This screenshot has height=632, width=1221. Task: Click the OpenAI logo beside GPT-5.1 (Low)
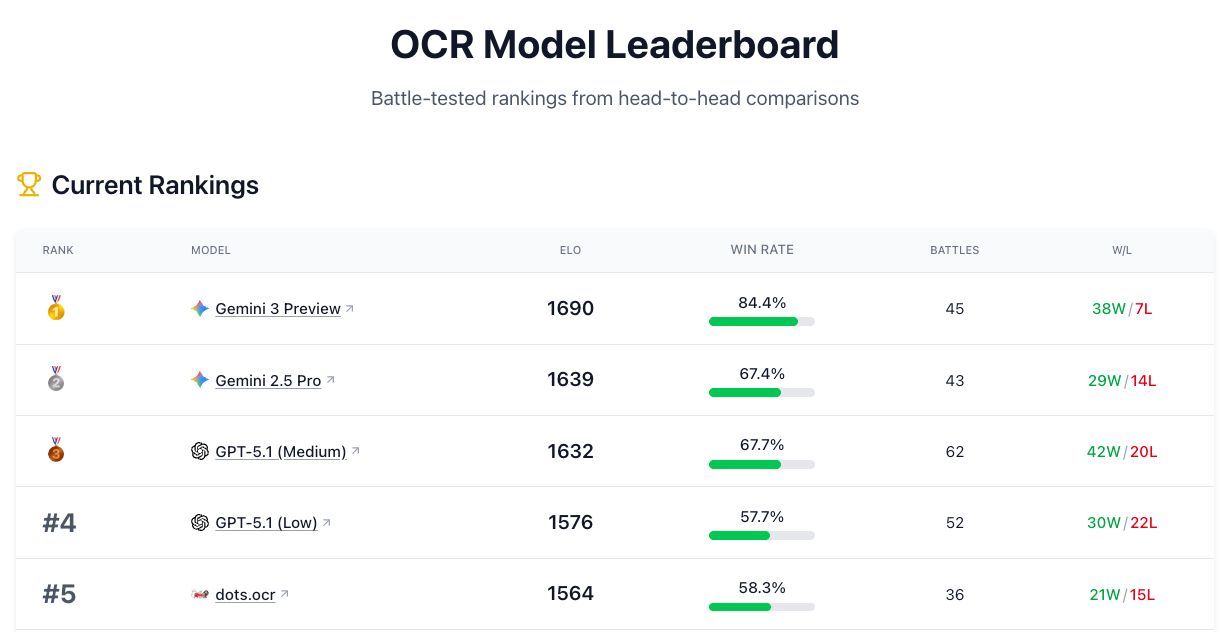tap(200, 522)
